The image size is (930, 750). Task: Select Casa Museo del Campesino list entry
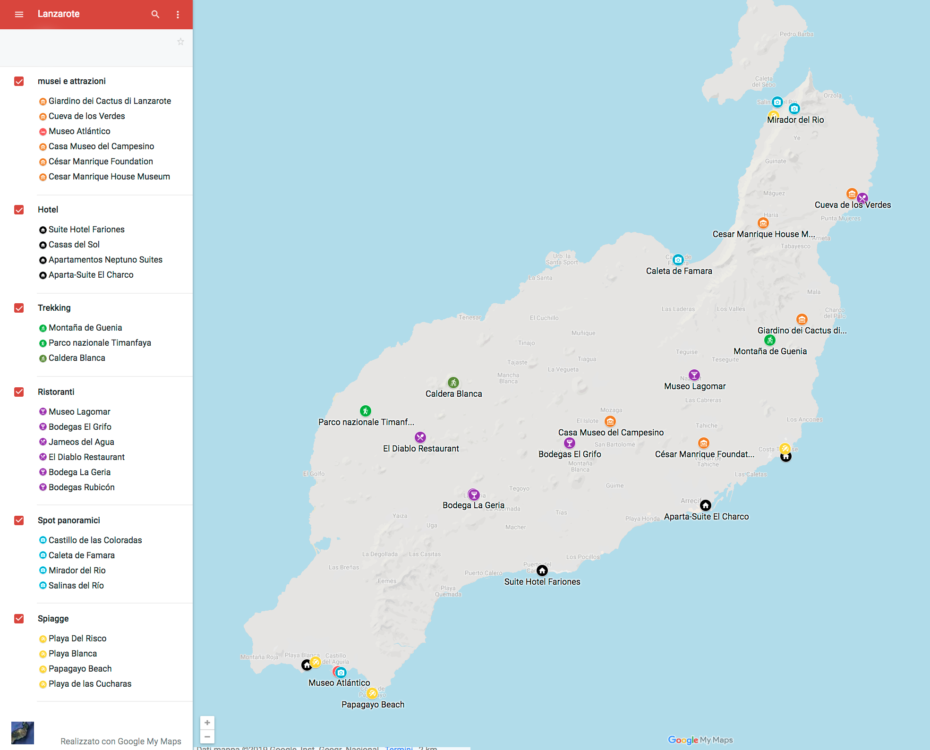(101, 146)
